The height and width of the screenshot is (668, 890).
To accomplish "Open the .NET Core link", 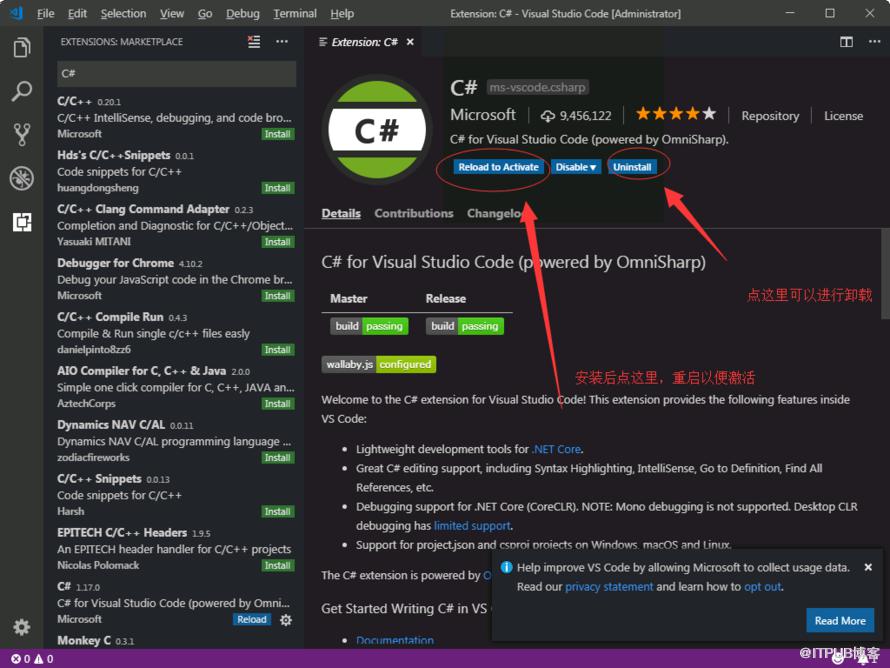I will click(x=557, y=449).
